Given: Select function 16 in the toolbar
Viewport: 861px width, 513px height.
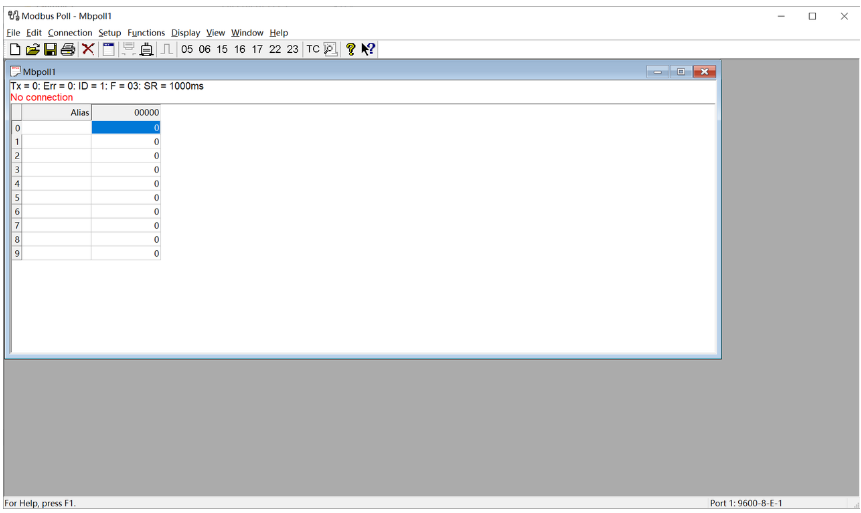Looking at the screenshot, I should pyautogui.click(x=239, y=49).
